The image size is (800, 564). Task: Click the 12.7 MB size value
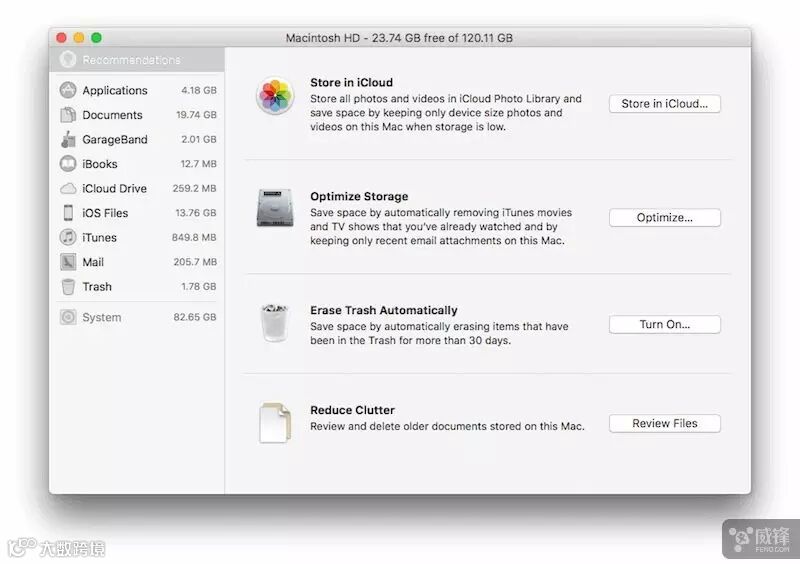(x=198, y=164)
